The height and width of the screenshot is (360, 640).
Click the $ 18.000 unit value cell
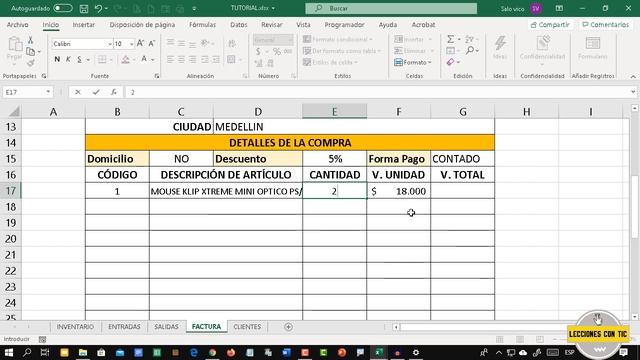tap(398, 191)
